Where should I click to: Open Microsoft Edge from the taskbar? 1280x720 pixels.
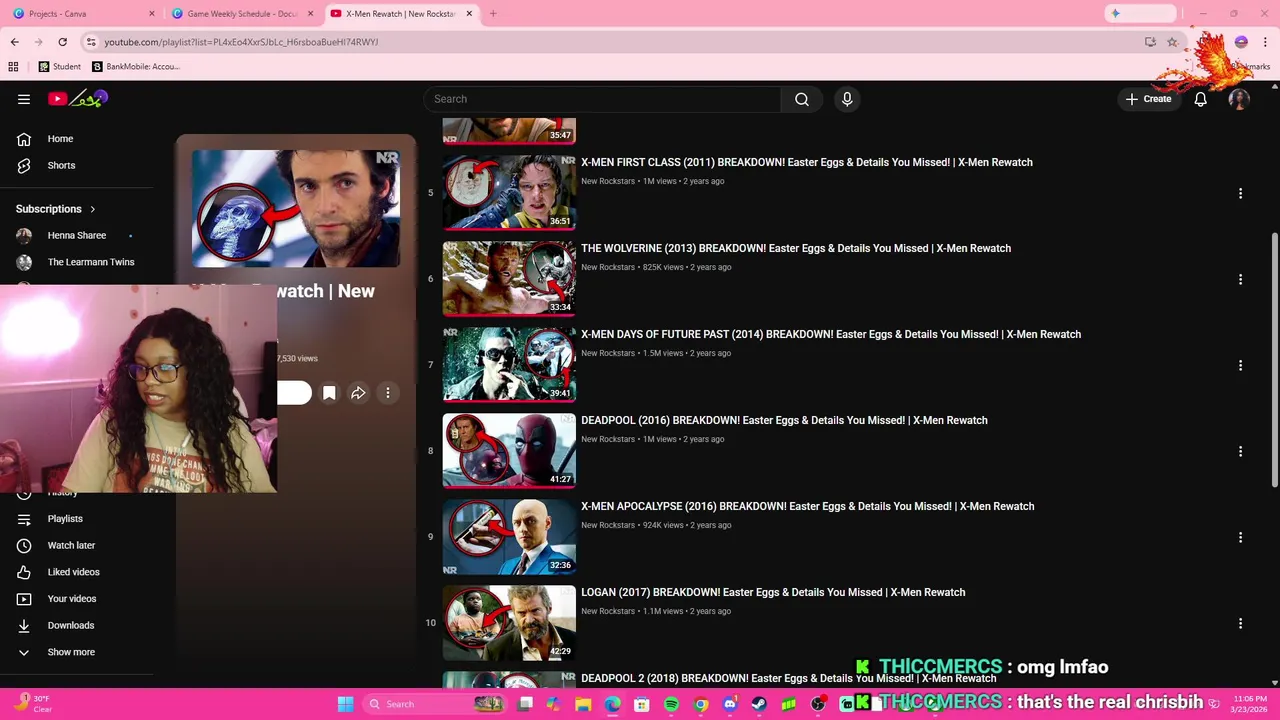[x=612, y=704]
